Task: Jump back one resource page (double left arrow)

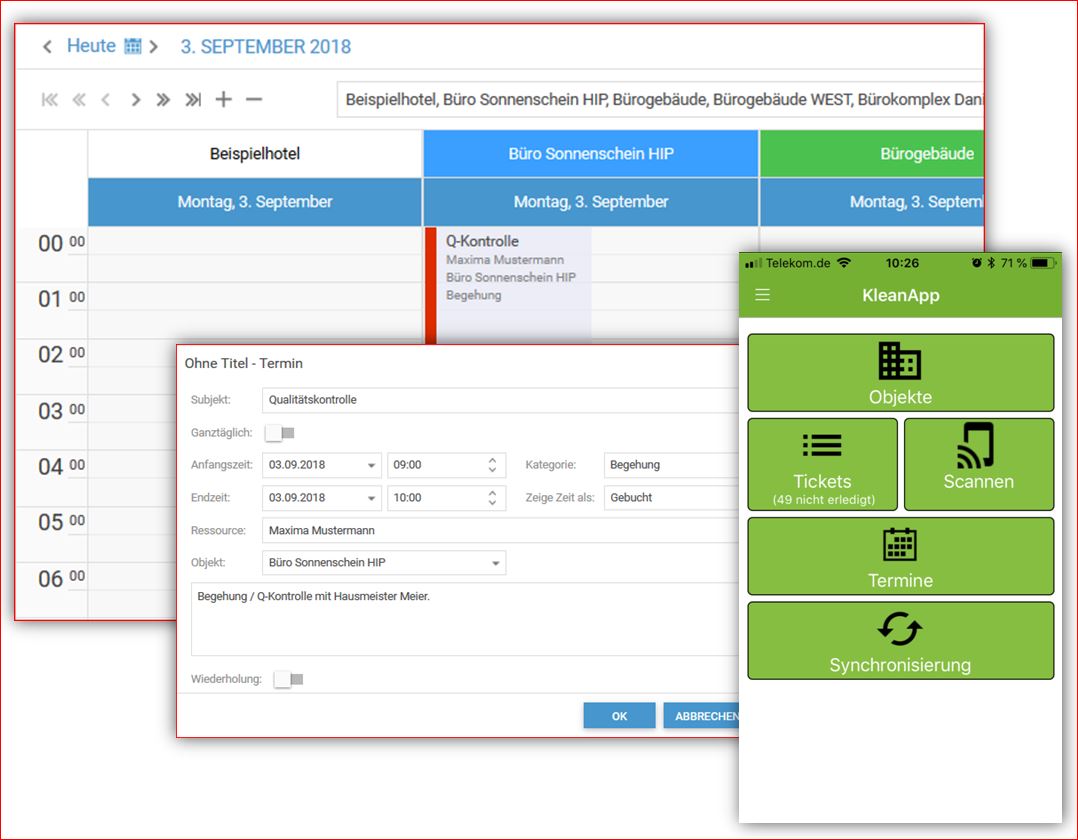Action: click(x=79, y=100)
